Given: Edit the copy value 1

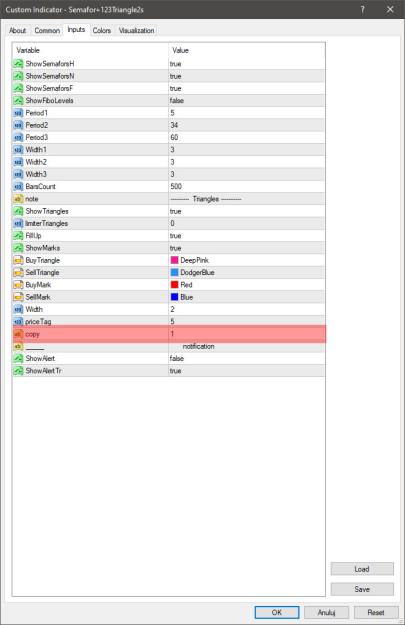Looking at the screenshot, I should 247,334.
